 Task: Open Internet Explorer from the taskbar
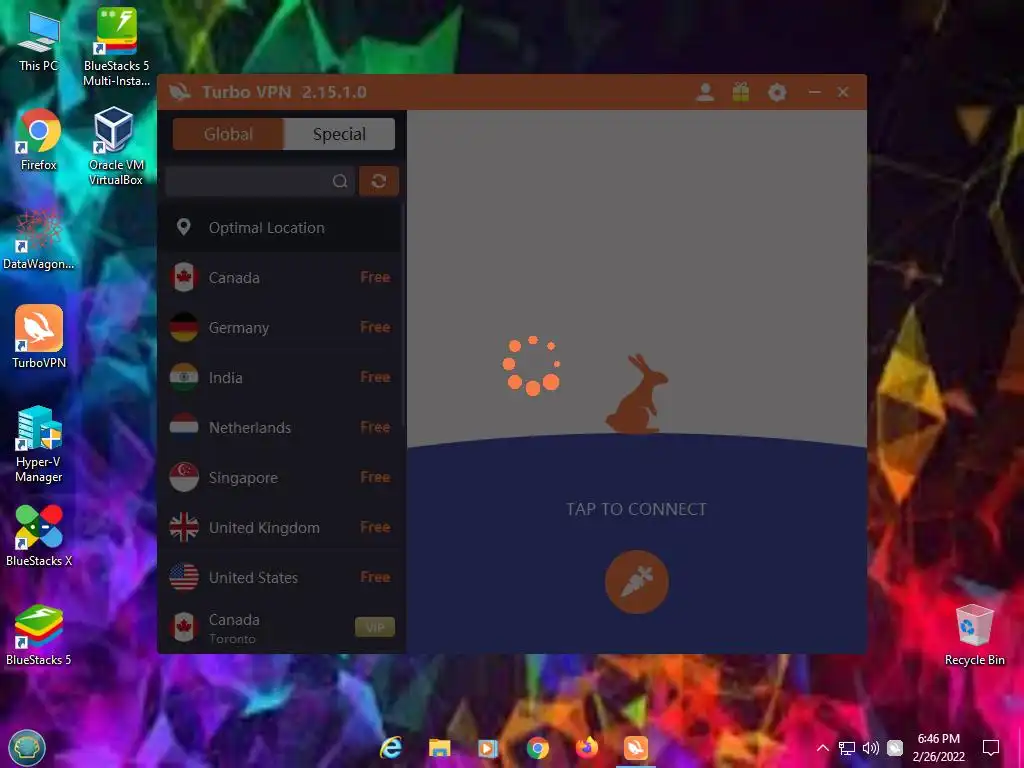pyautogui.click(x=391, y=748)
